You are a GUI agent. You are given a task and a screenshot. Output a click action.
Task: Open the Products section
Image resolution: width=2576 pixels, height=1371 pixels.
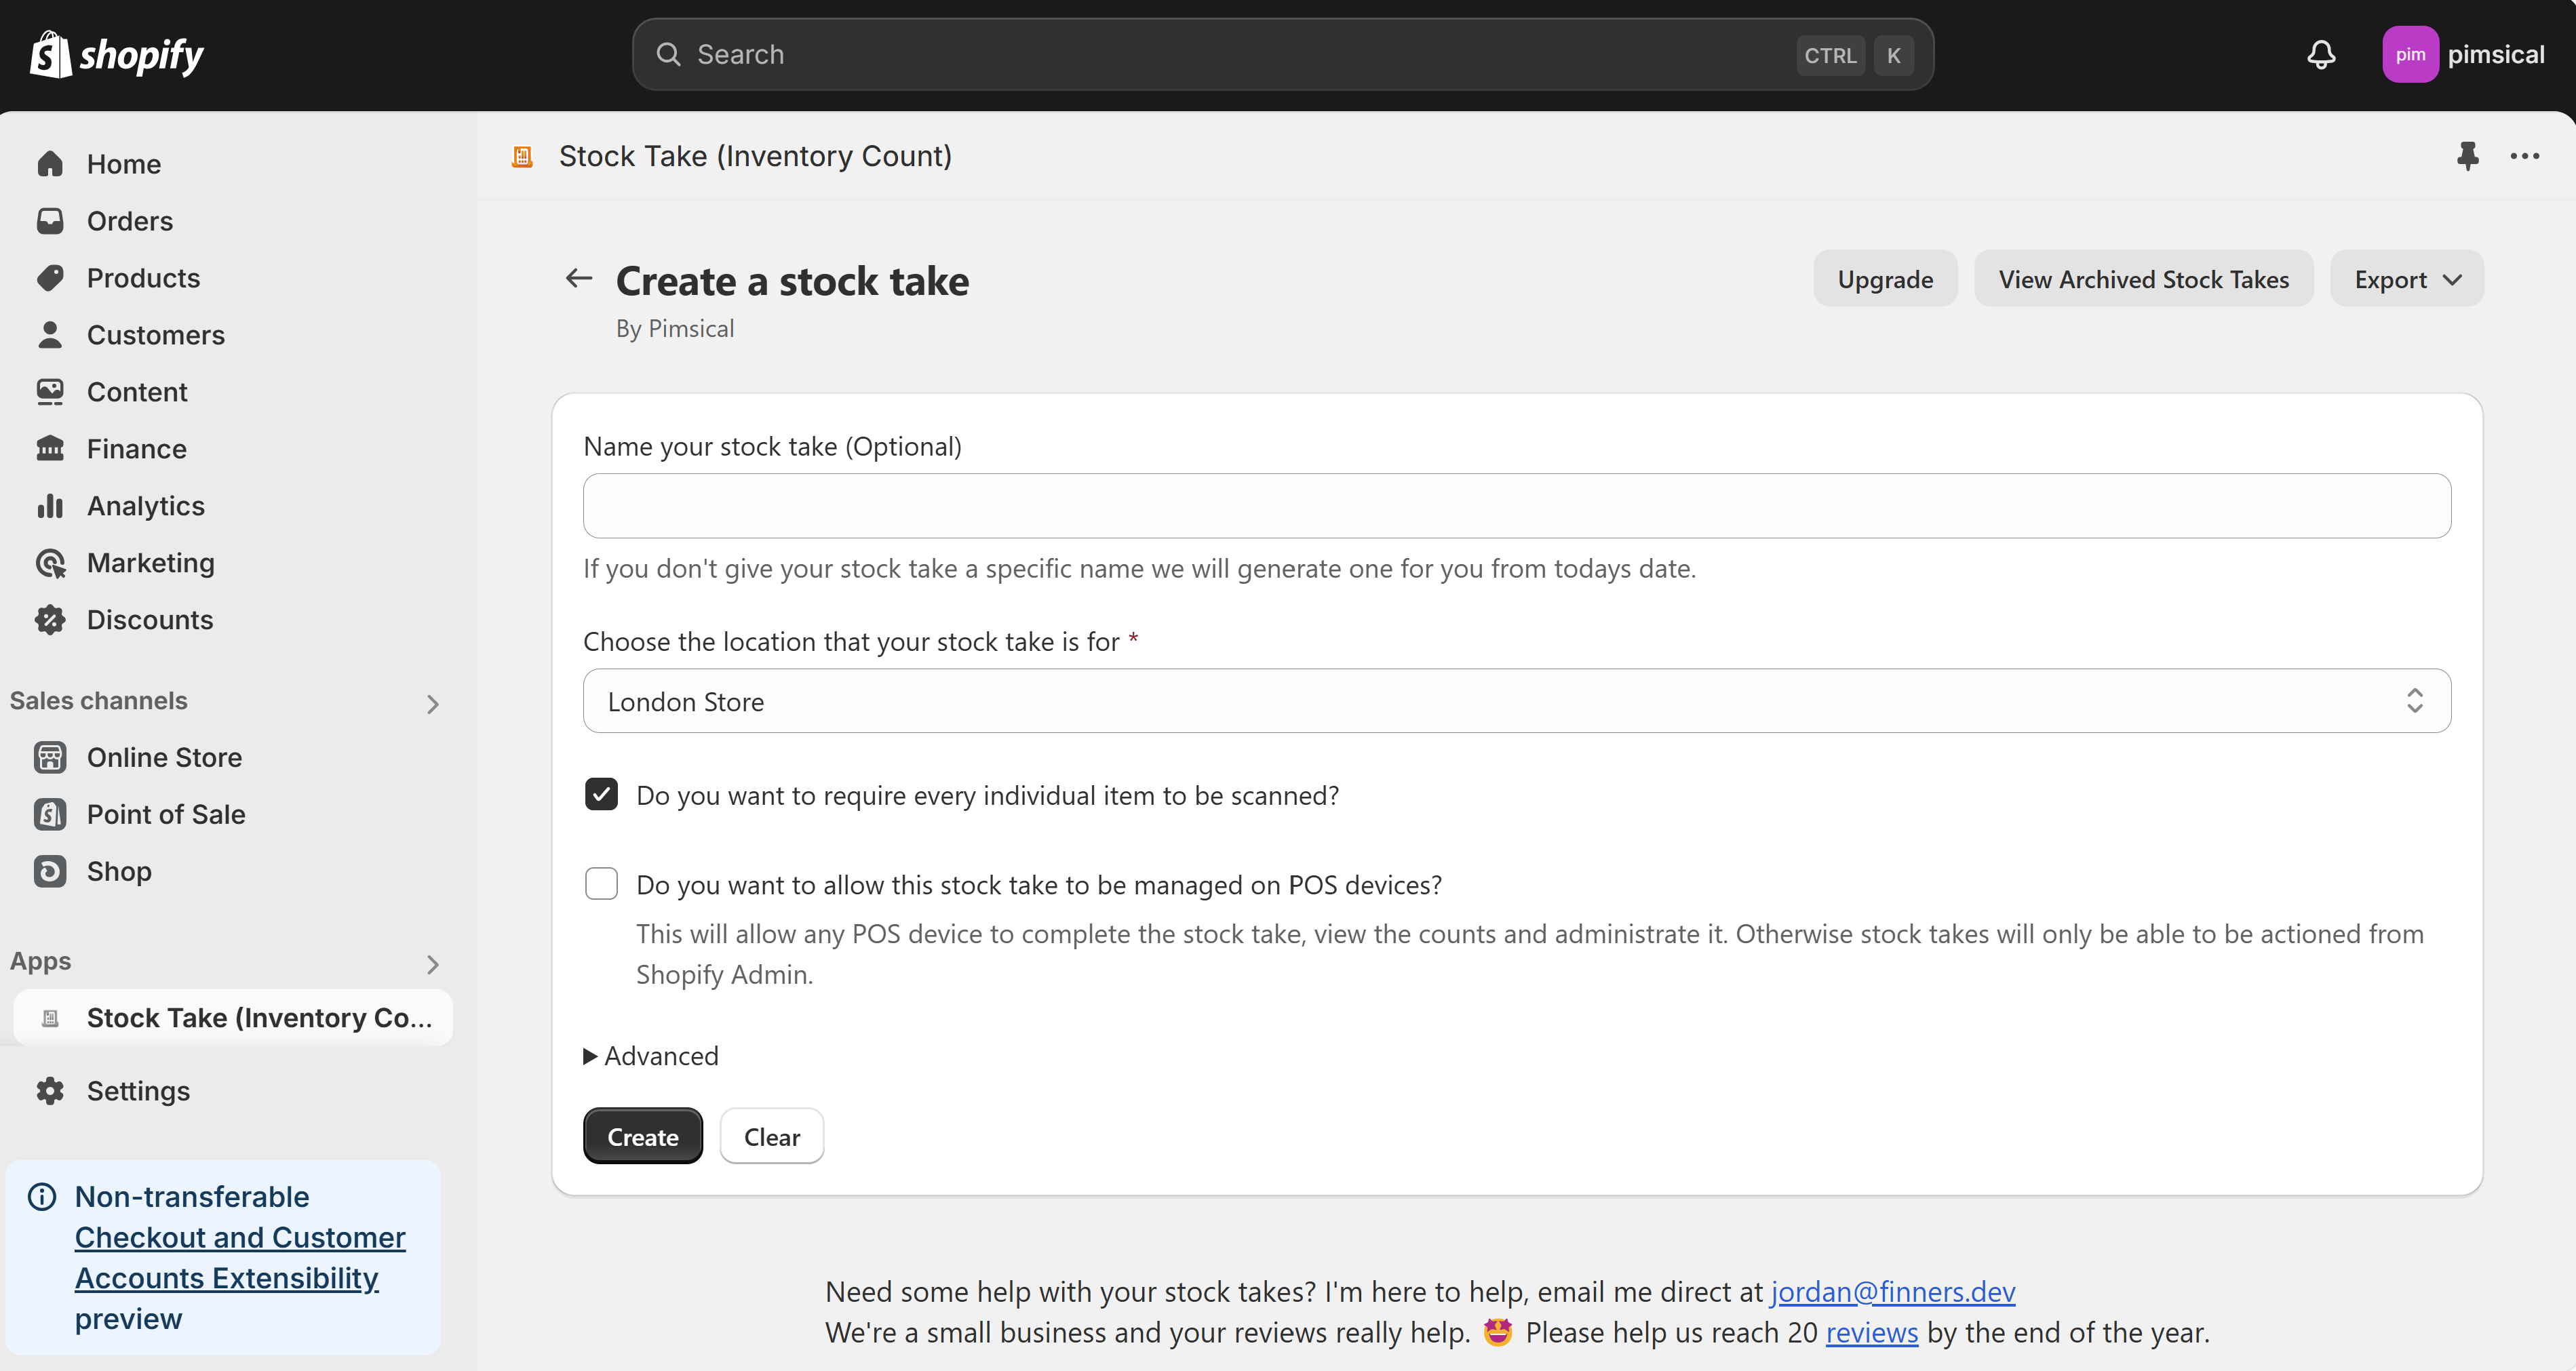(x=143, y=277)
